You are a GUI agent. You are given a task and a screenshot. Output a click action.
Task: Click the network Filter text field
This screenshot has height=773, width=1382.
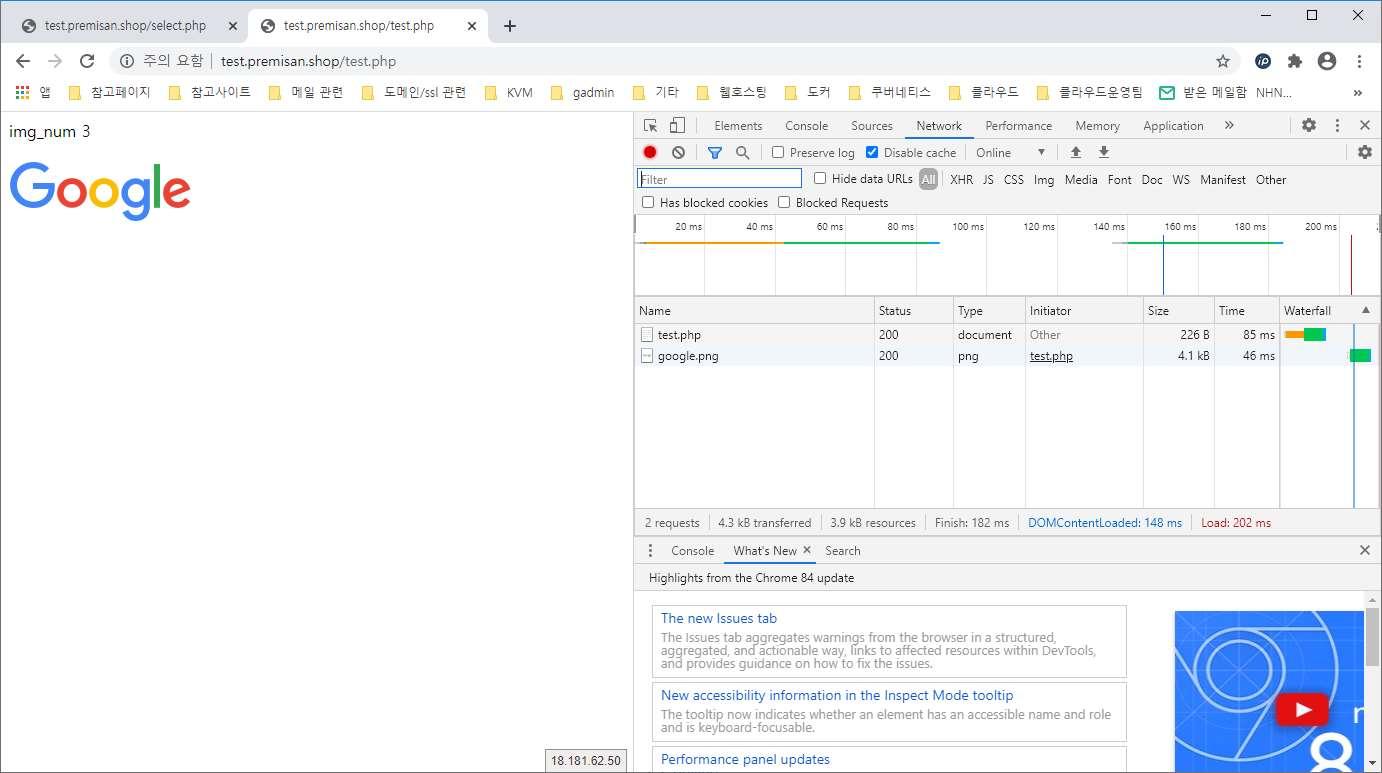point(720,179)
